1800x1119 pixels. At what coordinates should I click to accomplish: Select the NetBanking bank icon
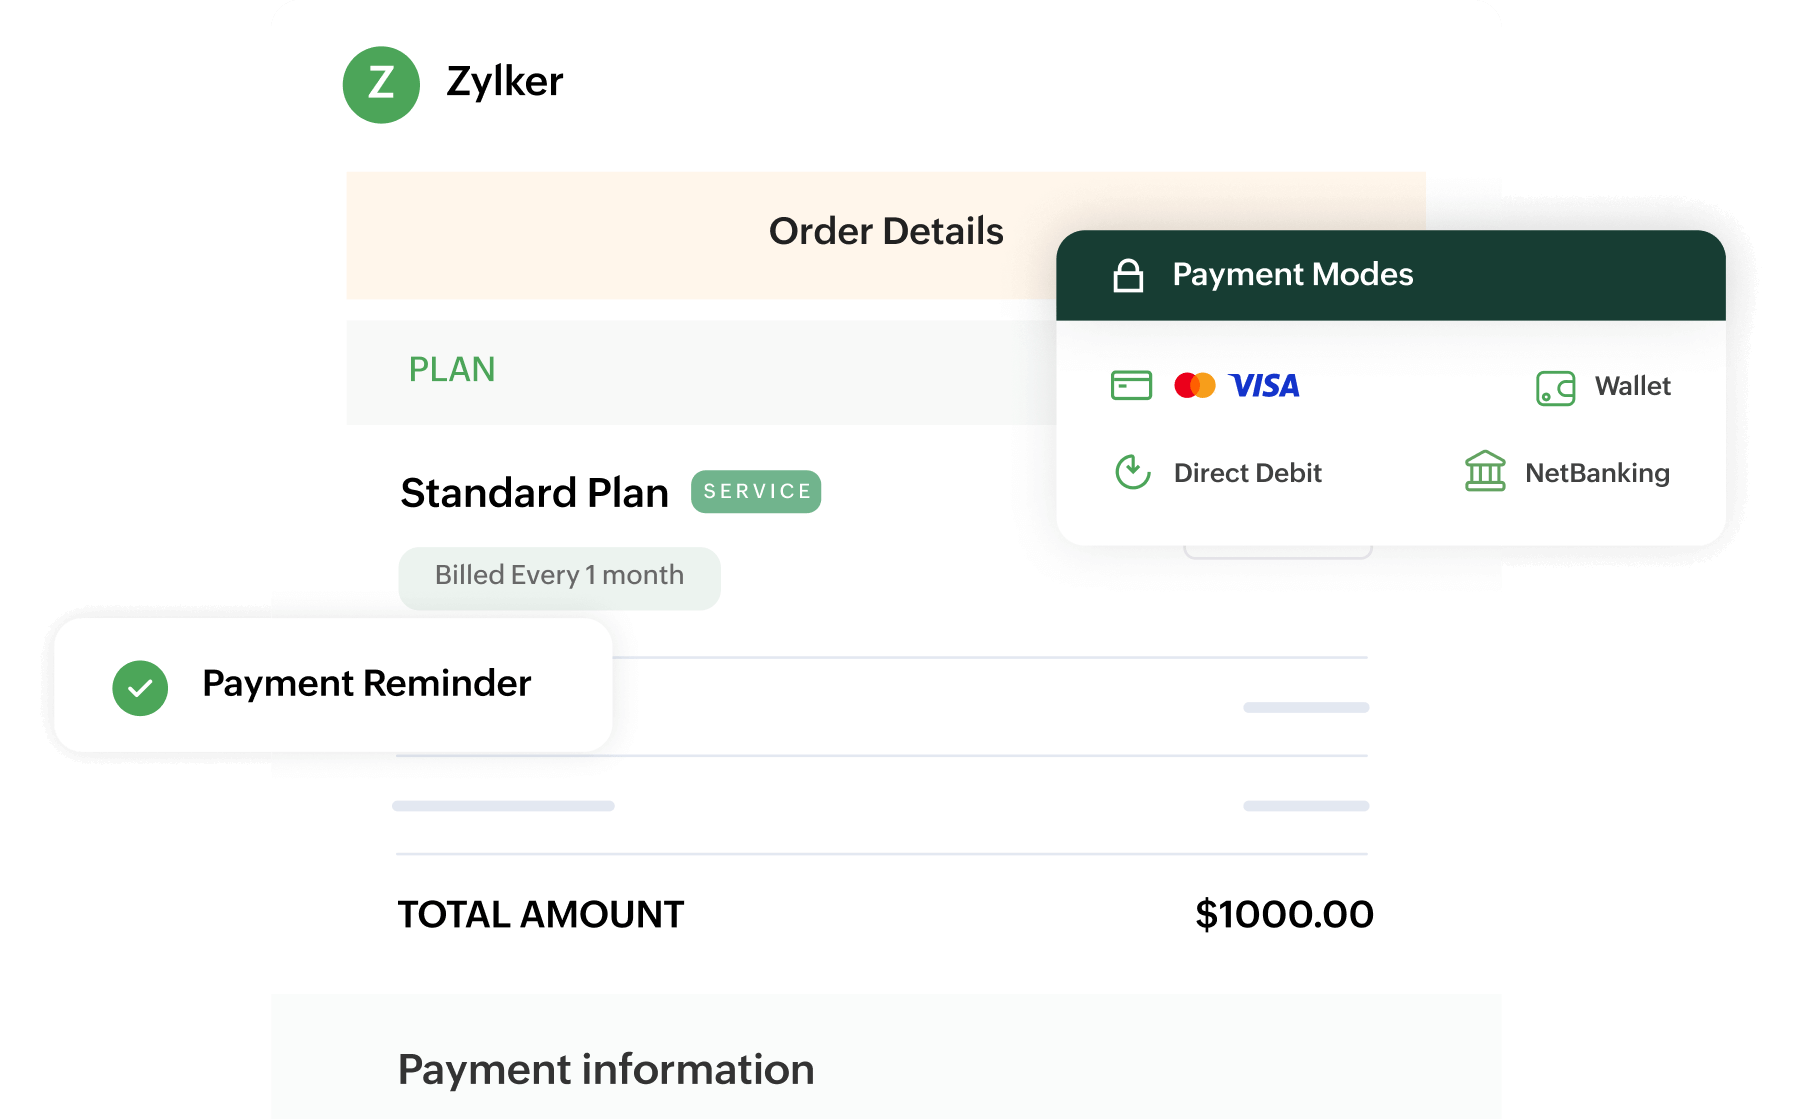coord(1485,471)
